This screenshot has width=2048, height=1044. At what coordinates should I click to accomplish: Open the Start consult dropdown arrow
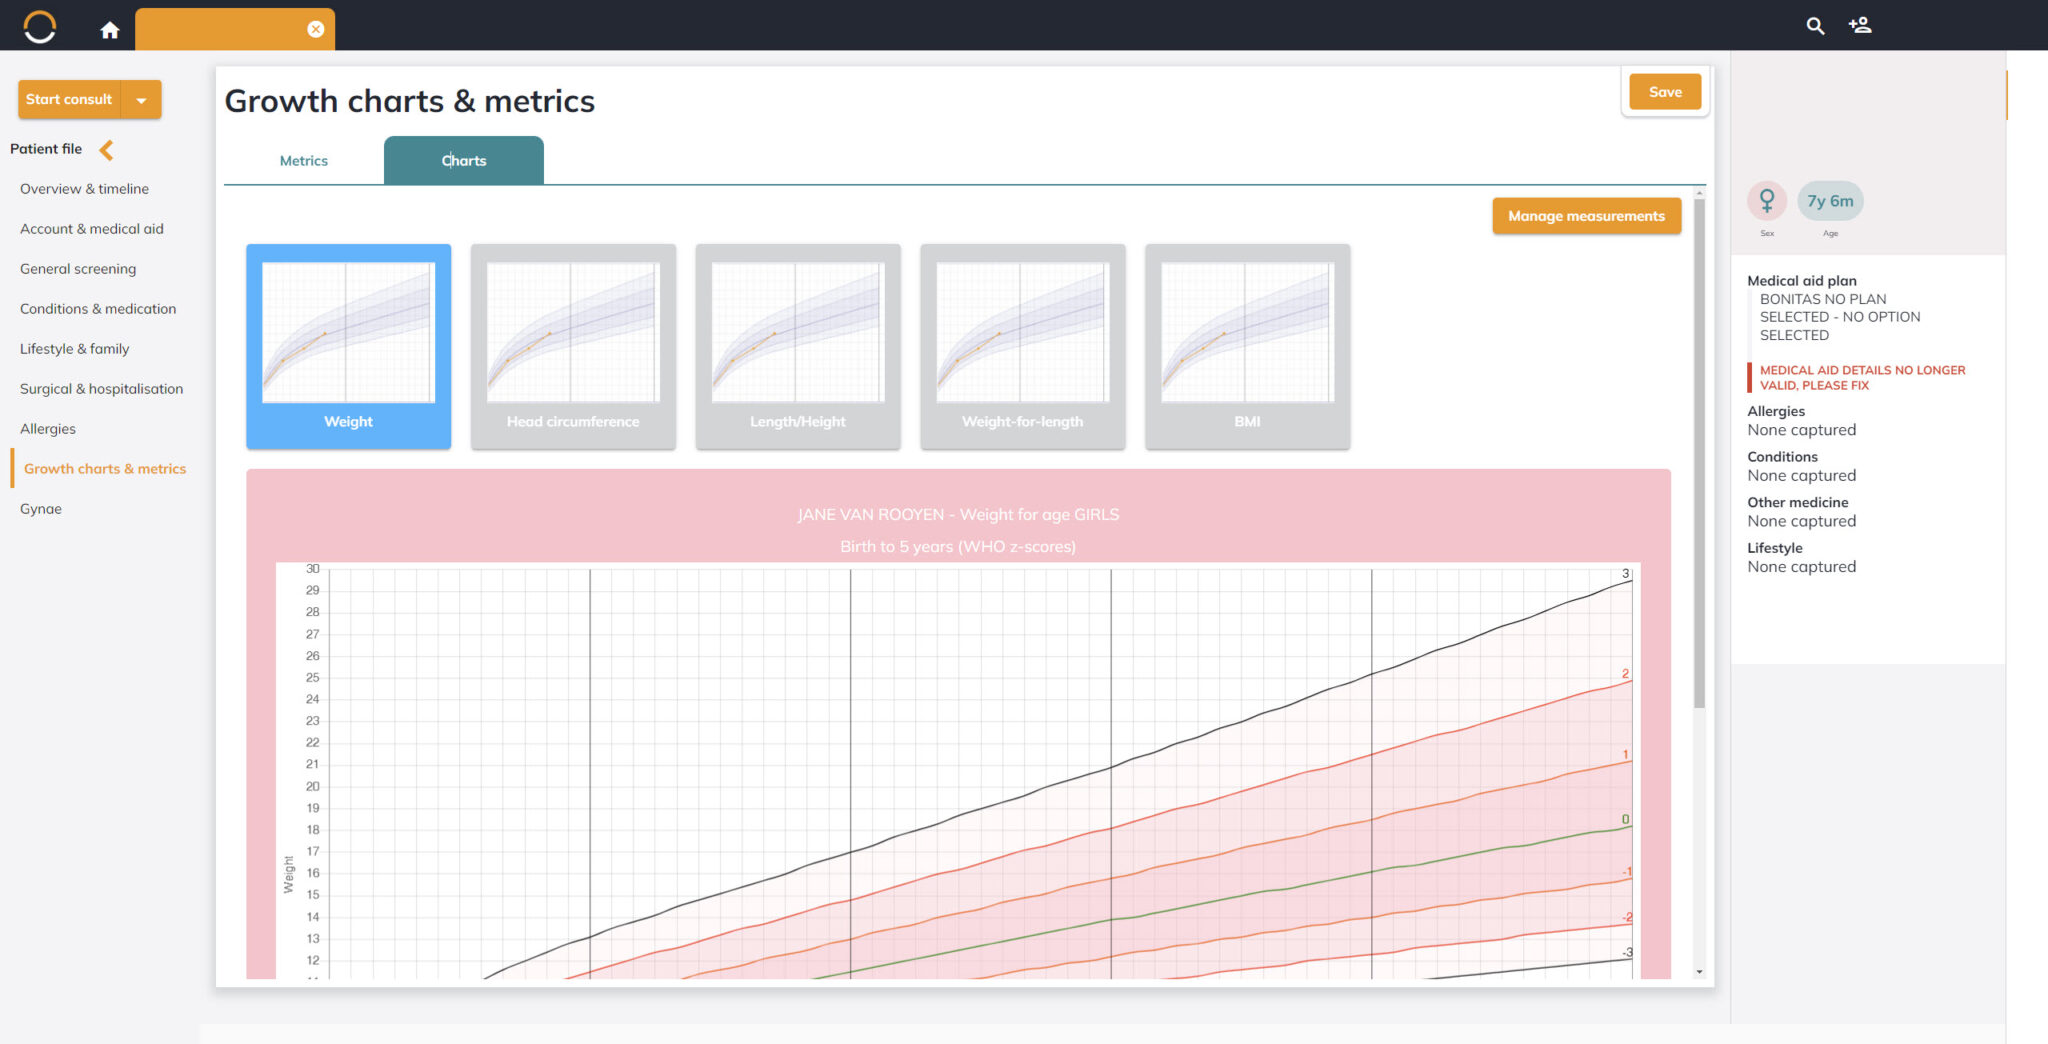tap(141, 100)
